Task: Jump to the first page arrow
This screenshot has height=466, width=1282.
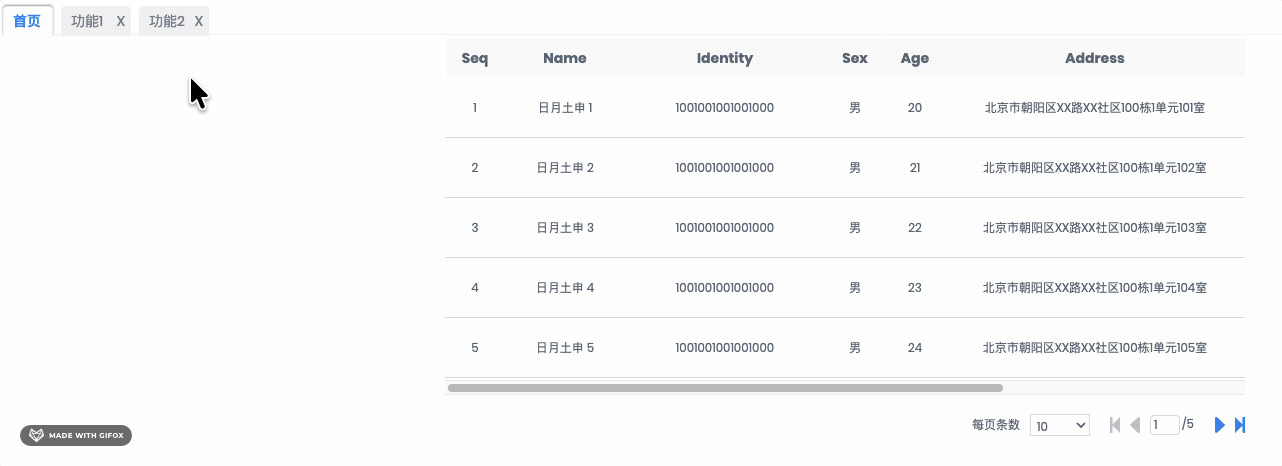Action: pyautogui.click(x=1115, y=425)
